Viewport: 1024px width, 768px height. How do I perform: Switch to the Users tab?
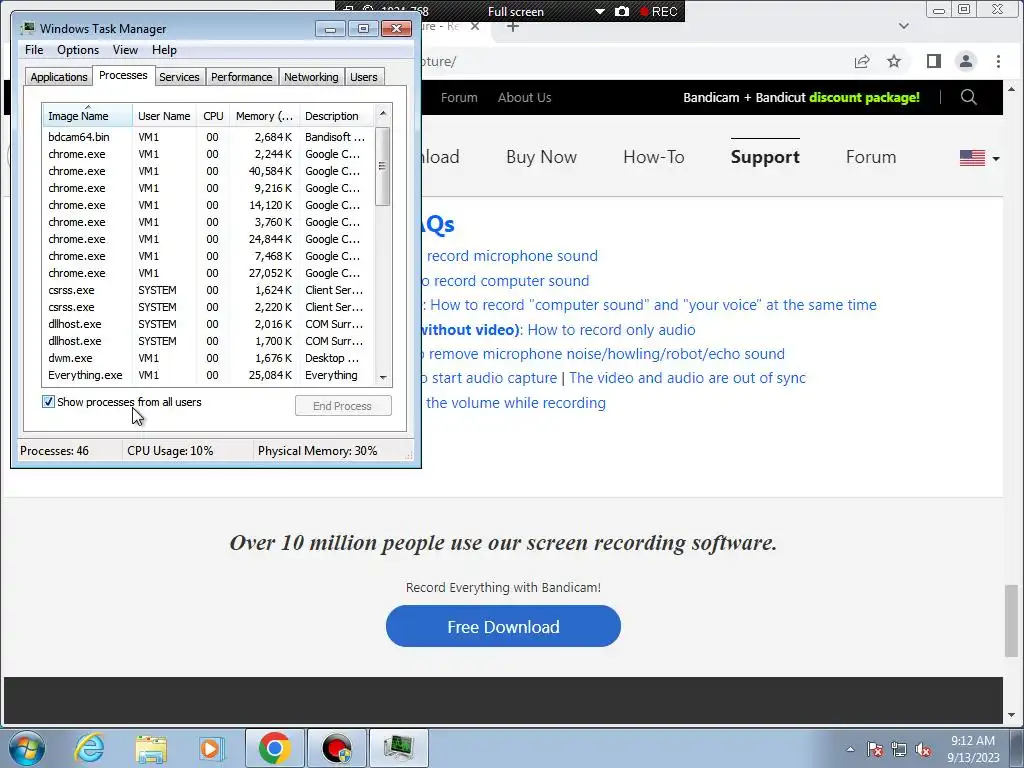[364, 77]
